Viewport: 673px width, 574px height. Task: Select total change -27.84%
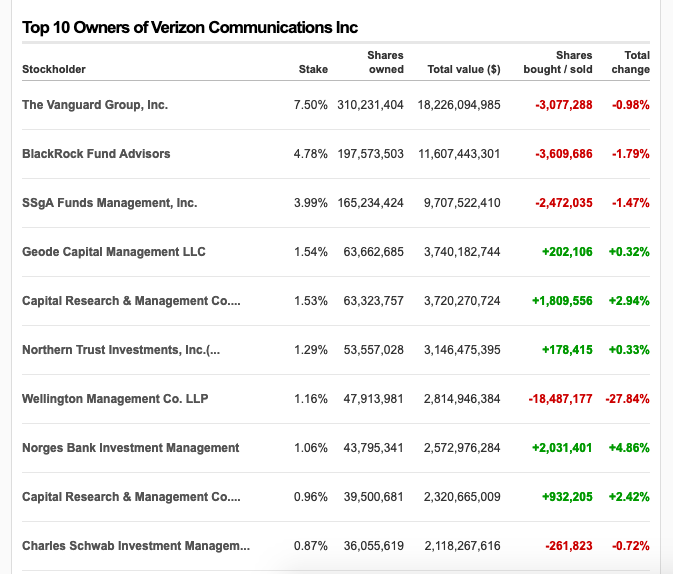pos(628,399)
